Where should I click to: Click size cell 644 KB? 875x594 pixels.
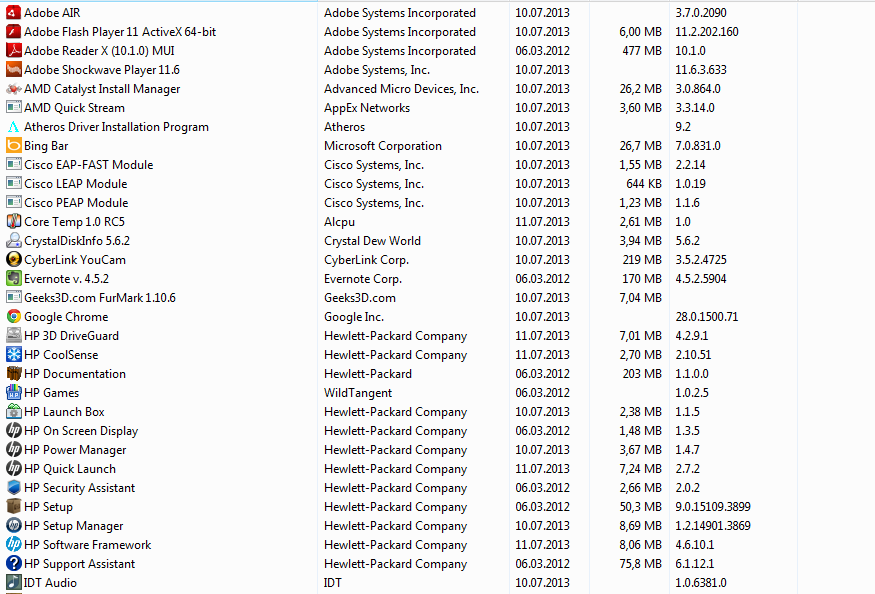pyautogui.click(x=643, y=184)
